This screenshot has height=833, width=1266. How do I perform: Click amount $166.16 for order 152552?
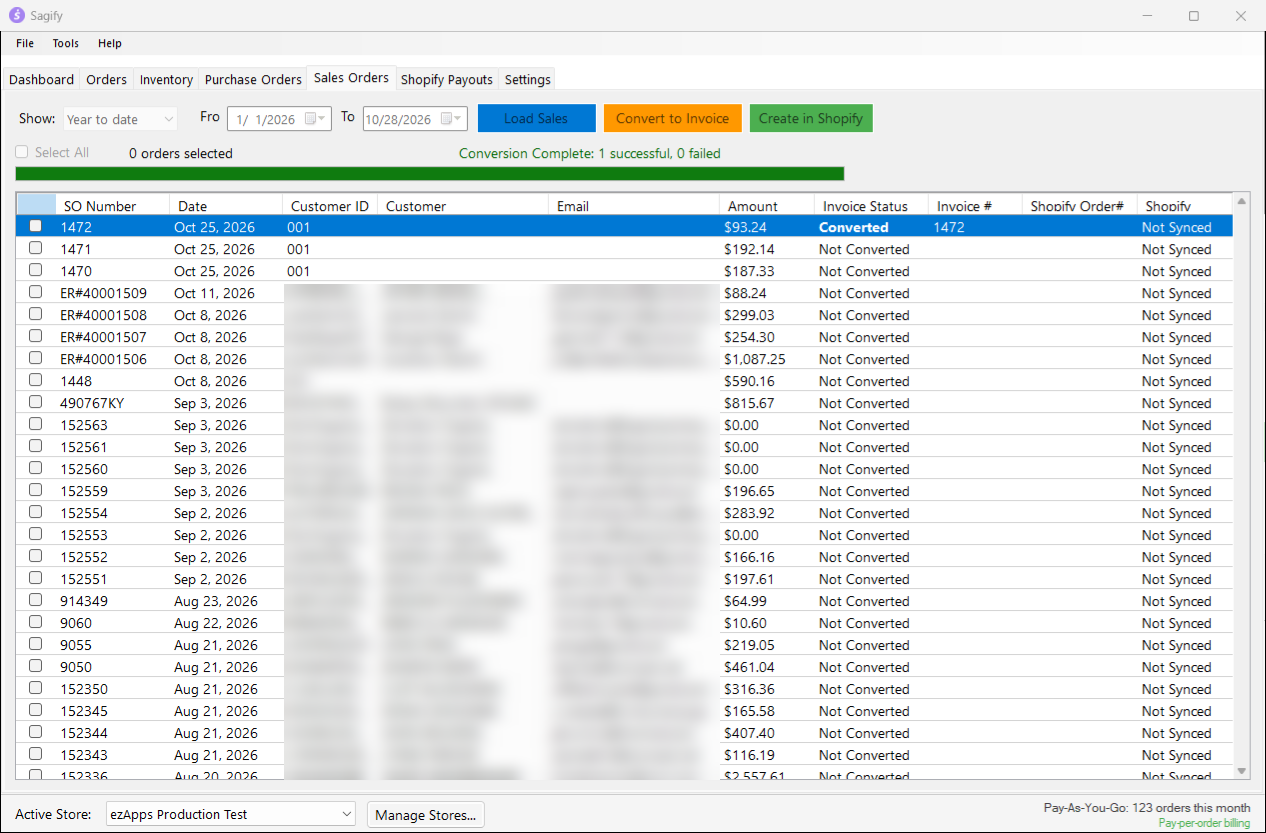point(749,557)
